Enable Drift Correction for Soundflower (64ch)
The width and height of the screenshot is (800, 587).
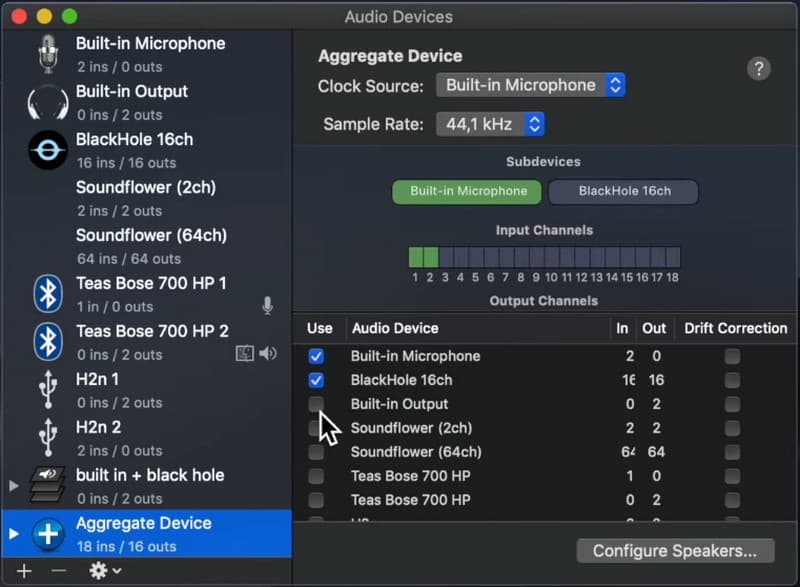(x=732, y=452)
